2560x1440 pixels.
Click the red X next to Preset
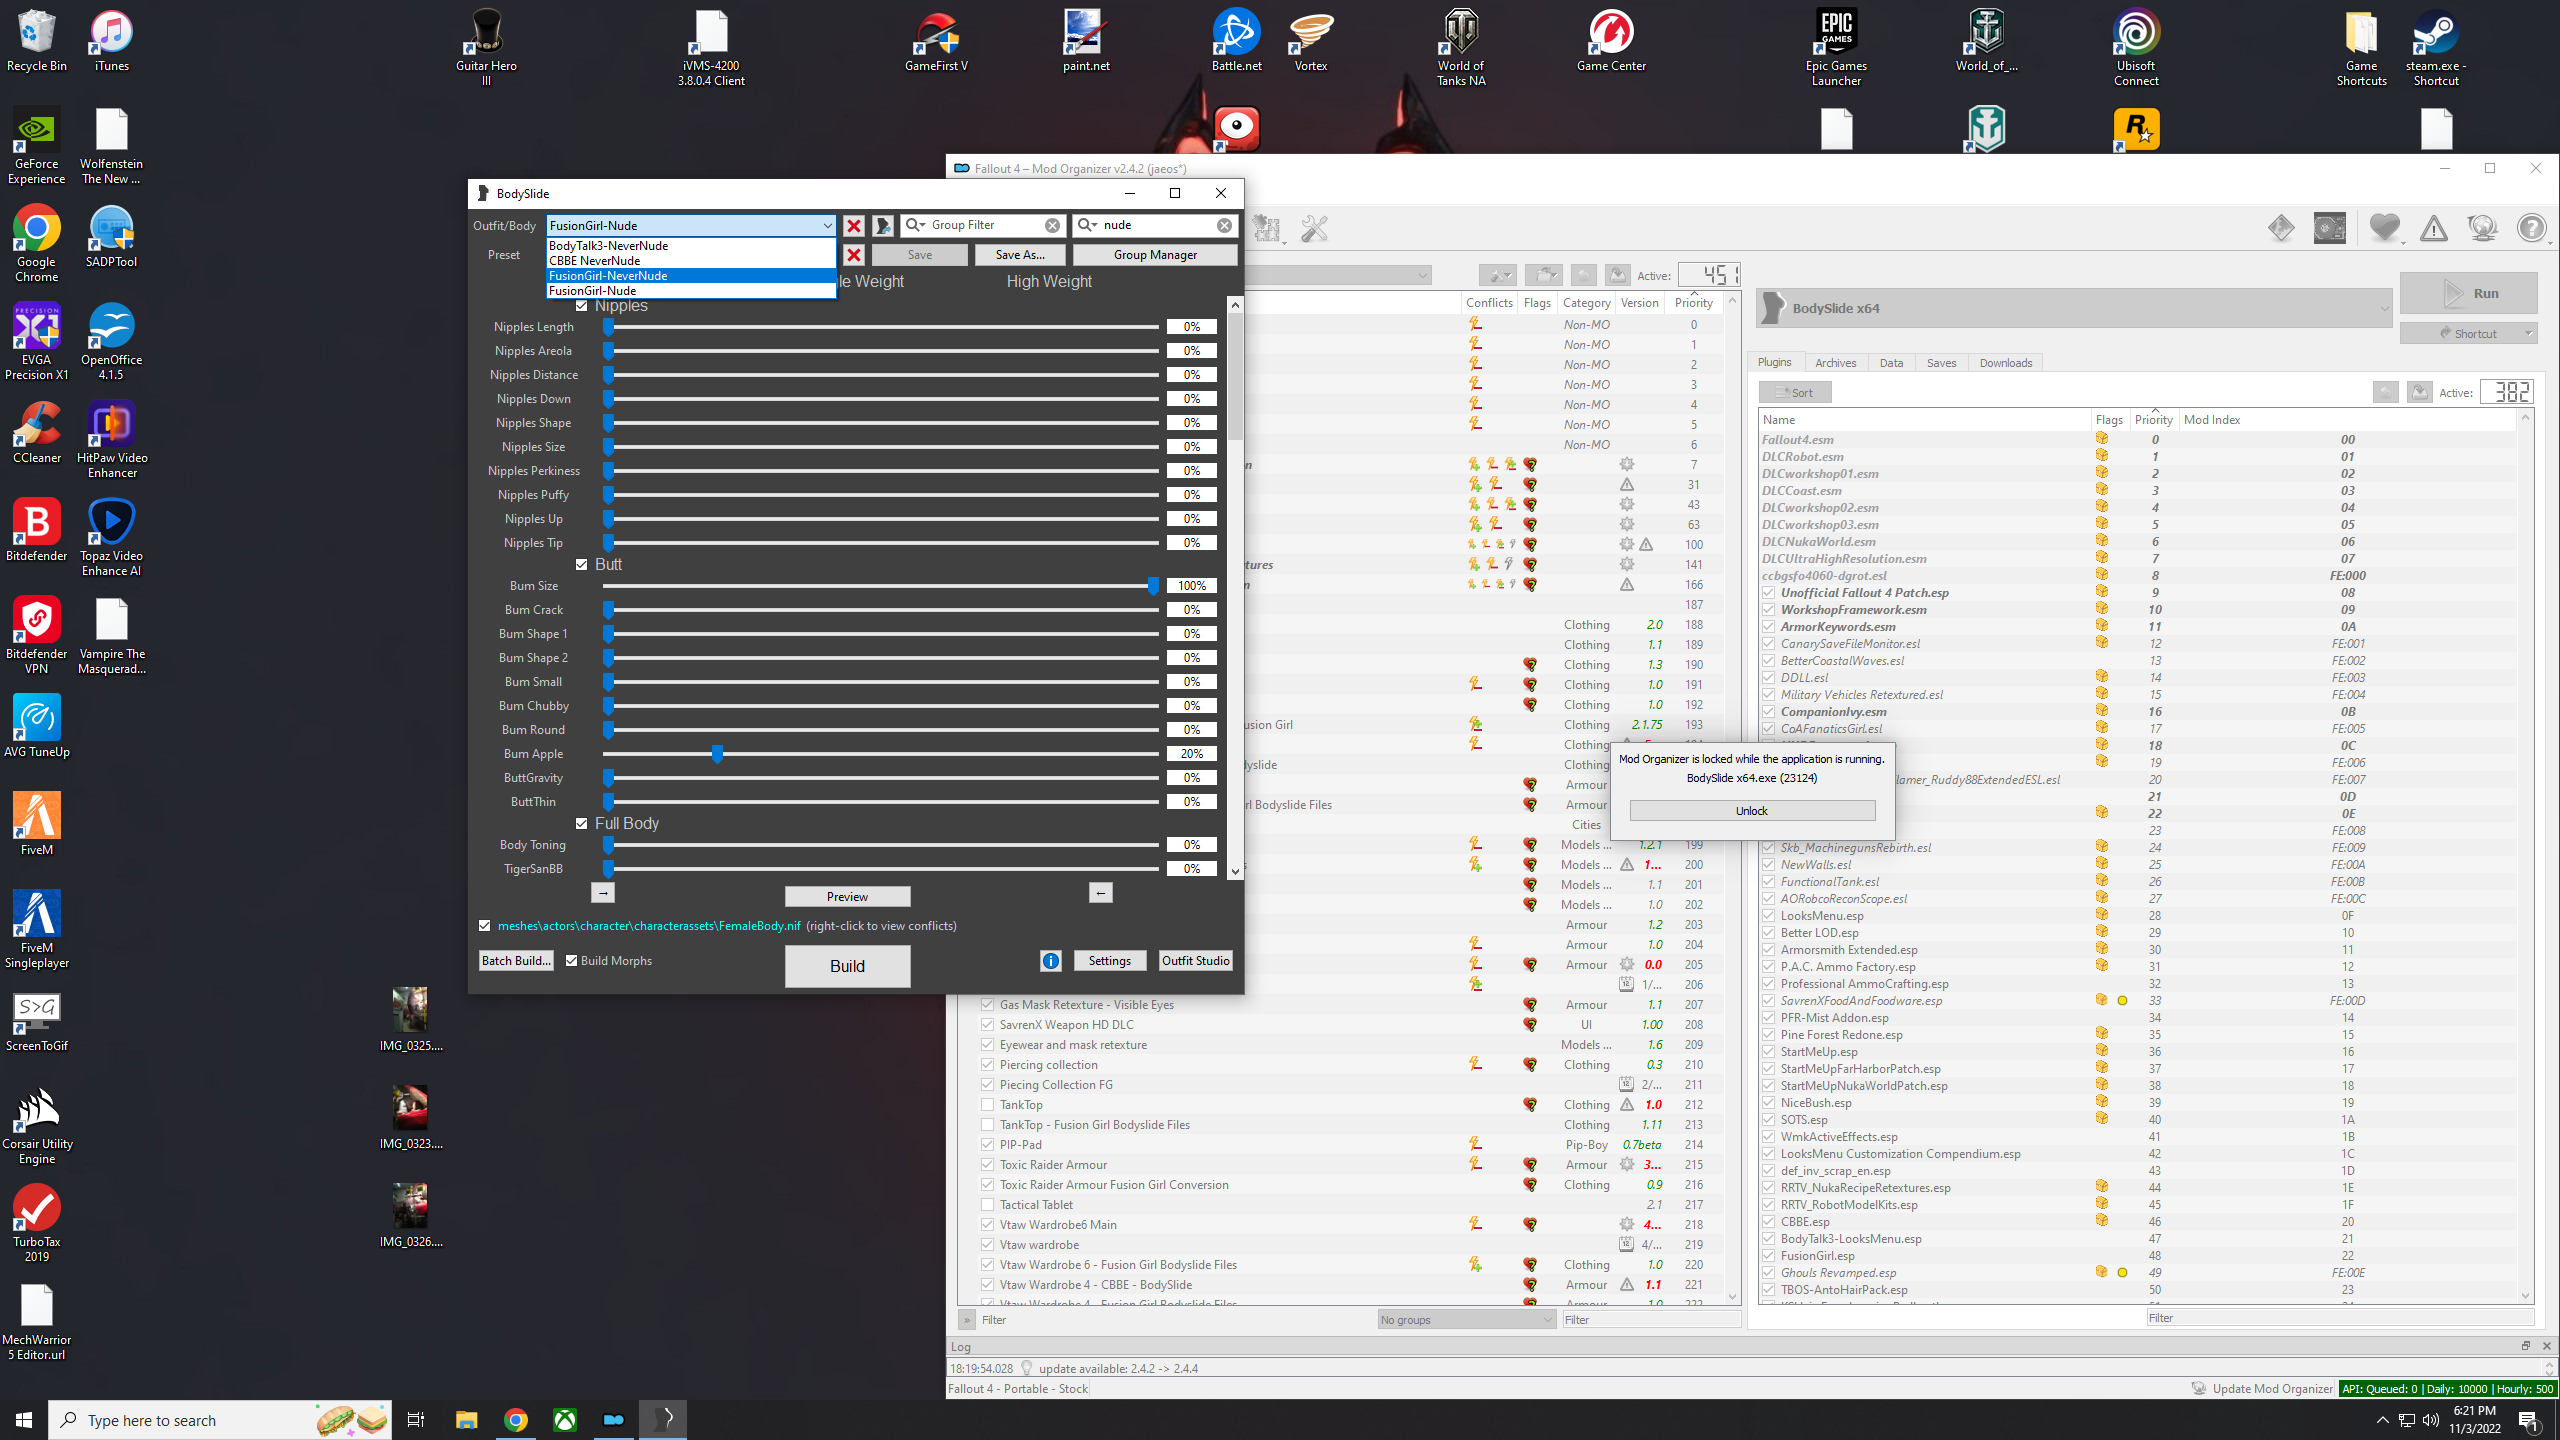tap(853, 255)
